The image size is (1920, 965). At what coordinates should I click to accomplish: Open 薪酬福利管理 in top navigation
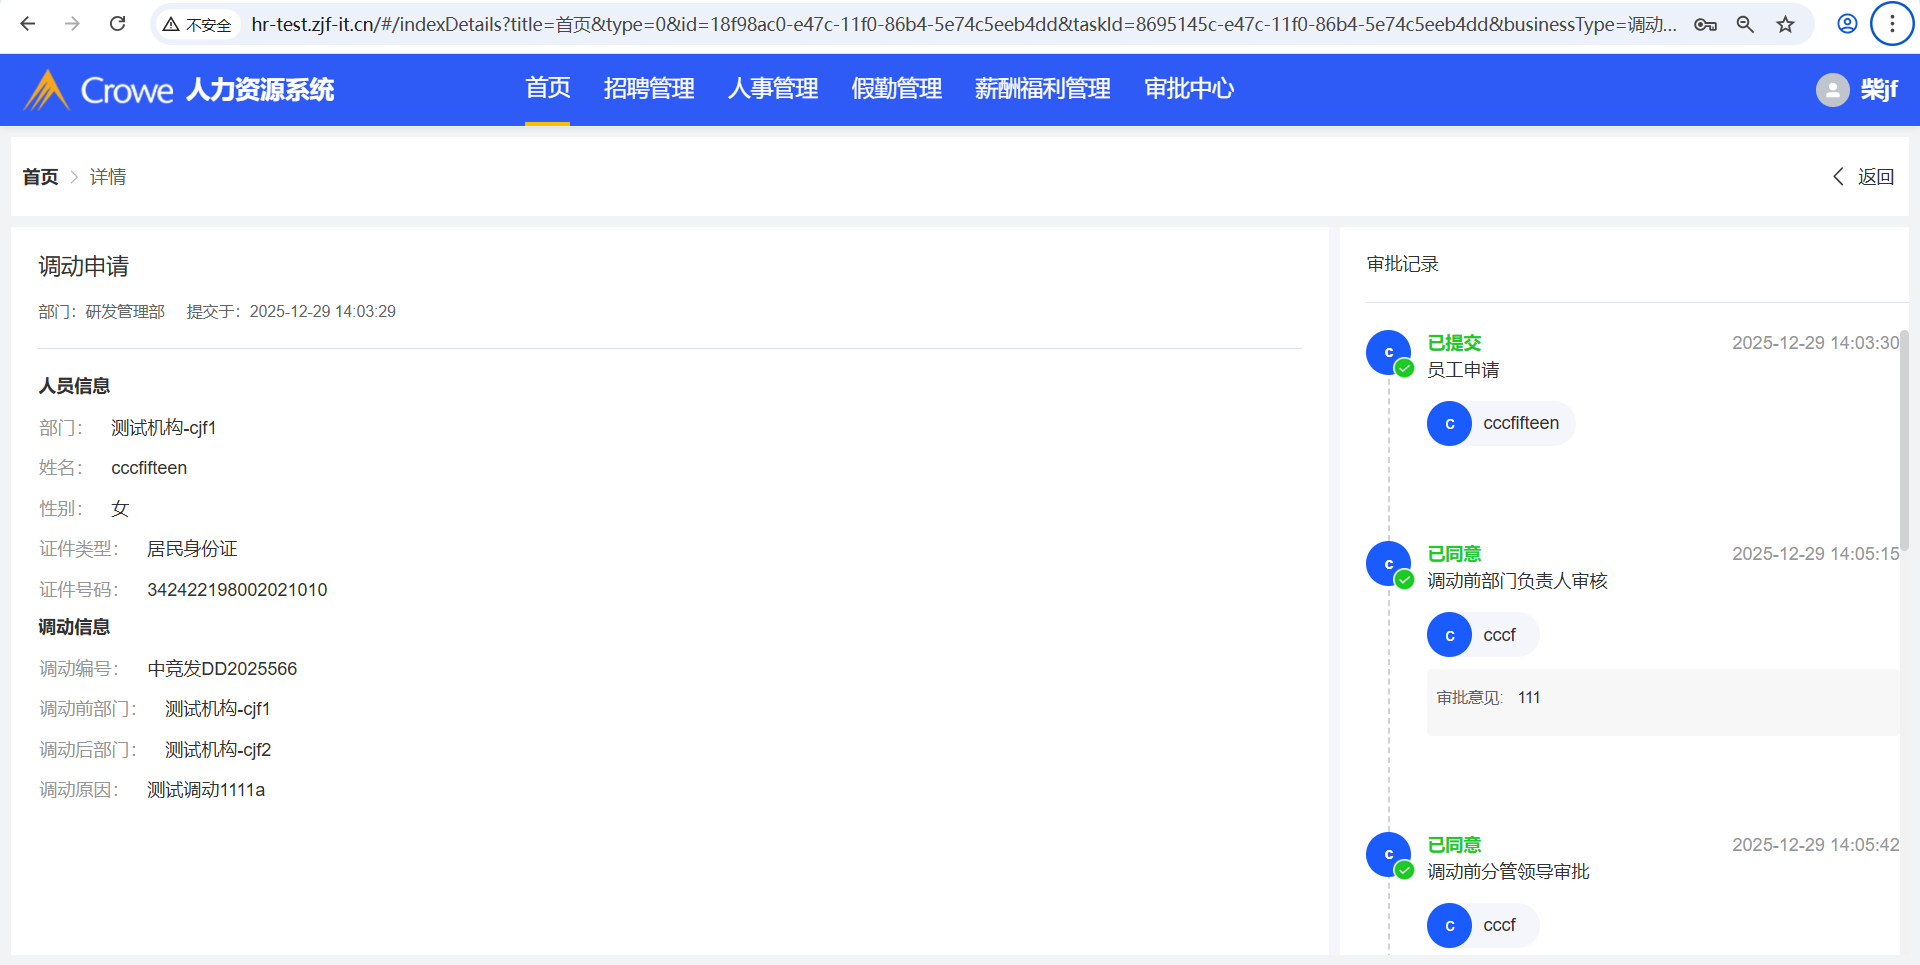1042,89
